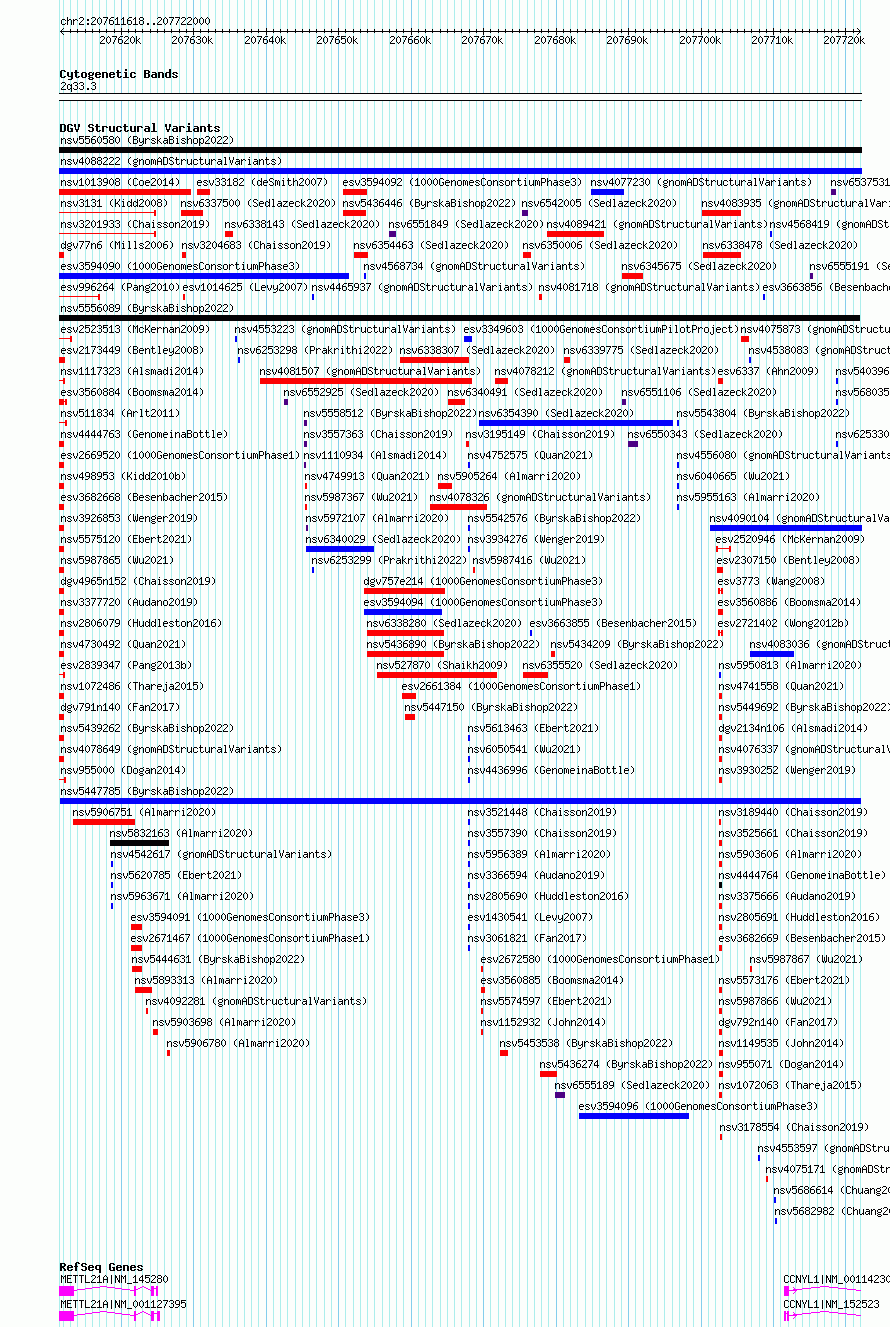Click nsv5447150 (ByrskaBishop2022) label
The height and width of the screenshot is (1327, 890).
pos(491,707)
